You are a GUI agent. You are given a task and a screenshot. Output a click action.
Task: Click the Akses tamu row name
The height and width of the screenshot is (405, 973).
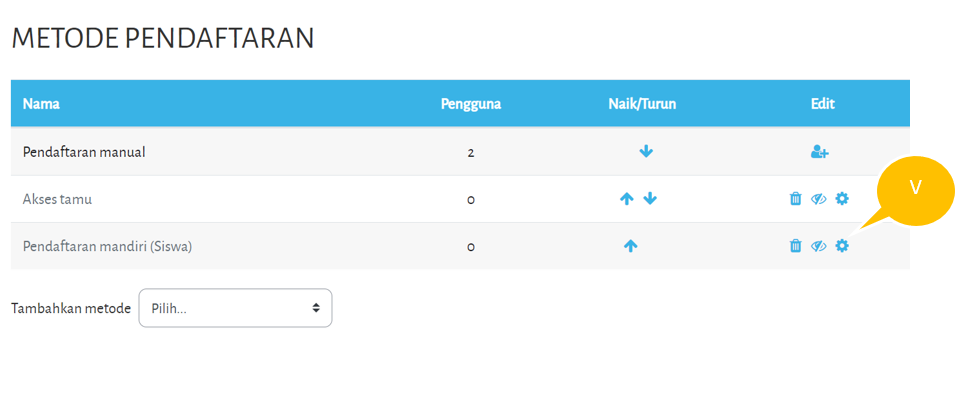click(x=58, y=199)
